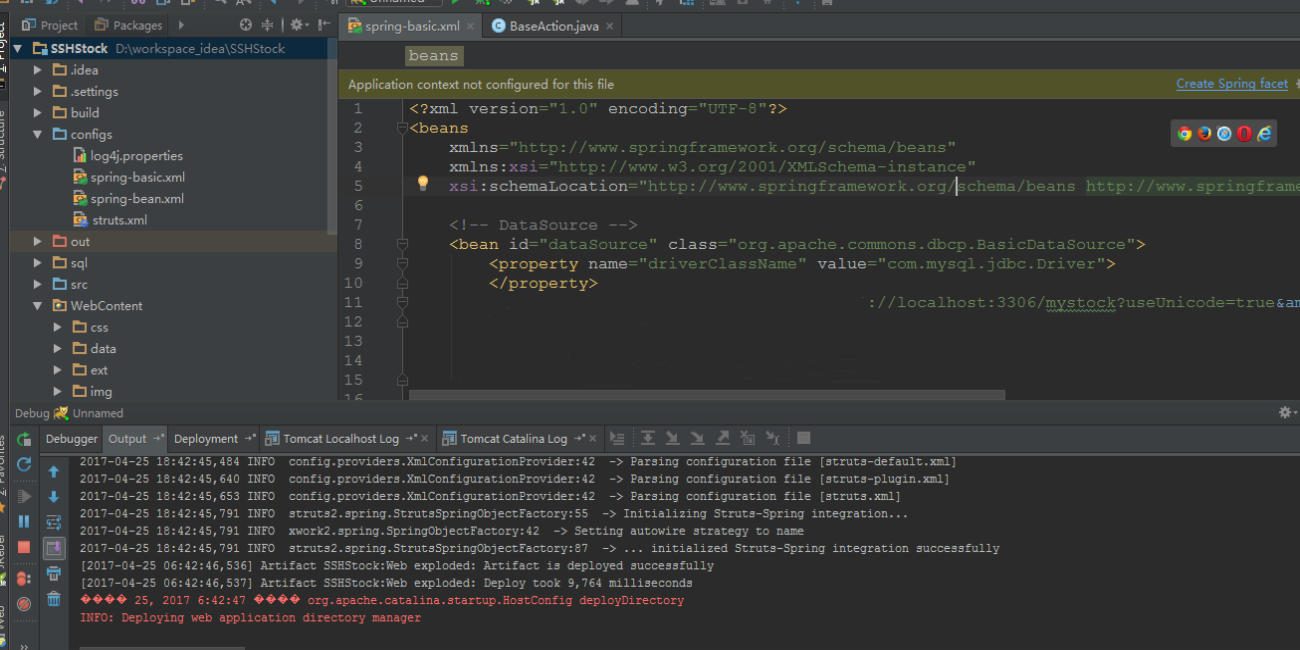Click the Clear All trash icon in console
Screen dimensions: 1300x650
54,599
